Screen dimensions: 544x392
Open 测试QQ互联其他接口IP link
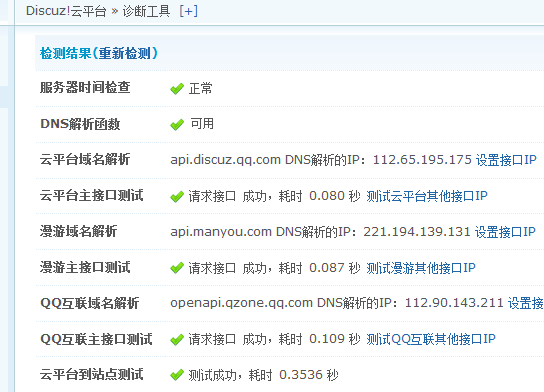431,339
